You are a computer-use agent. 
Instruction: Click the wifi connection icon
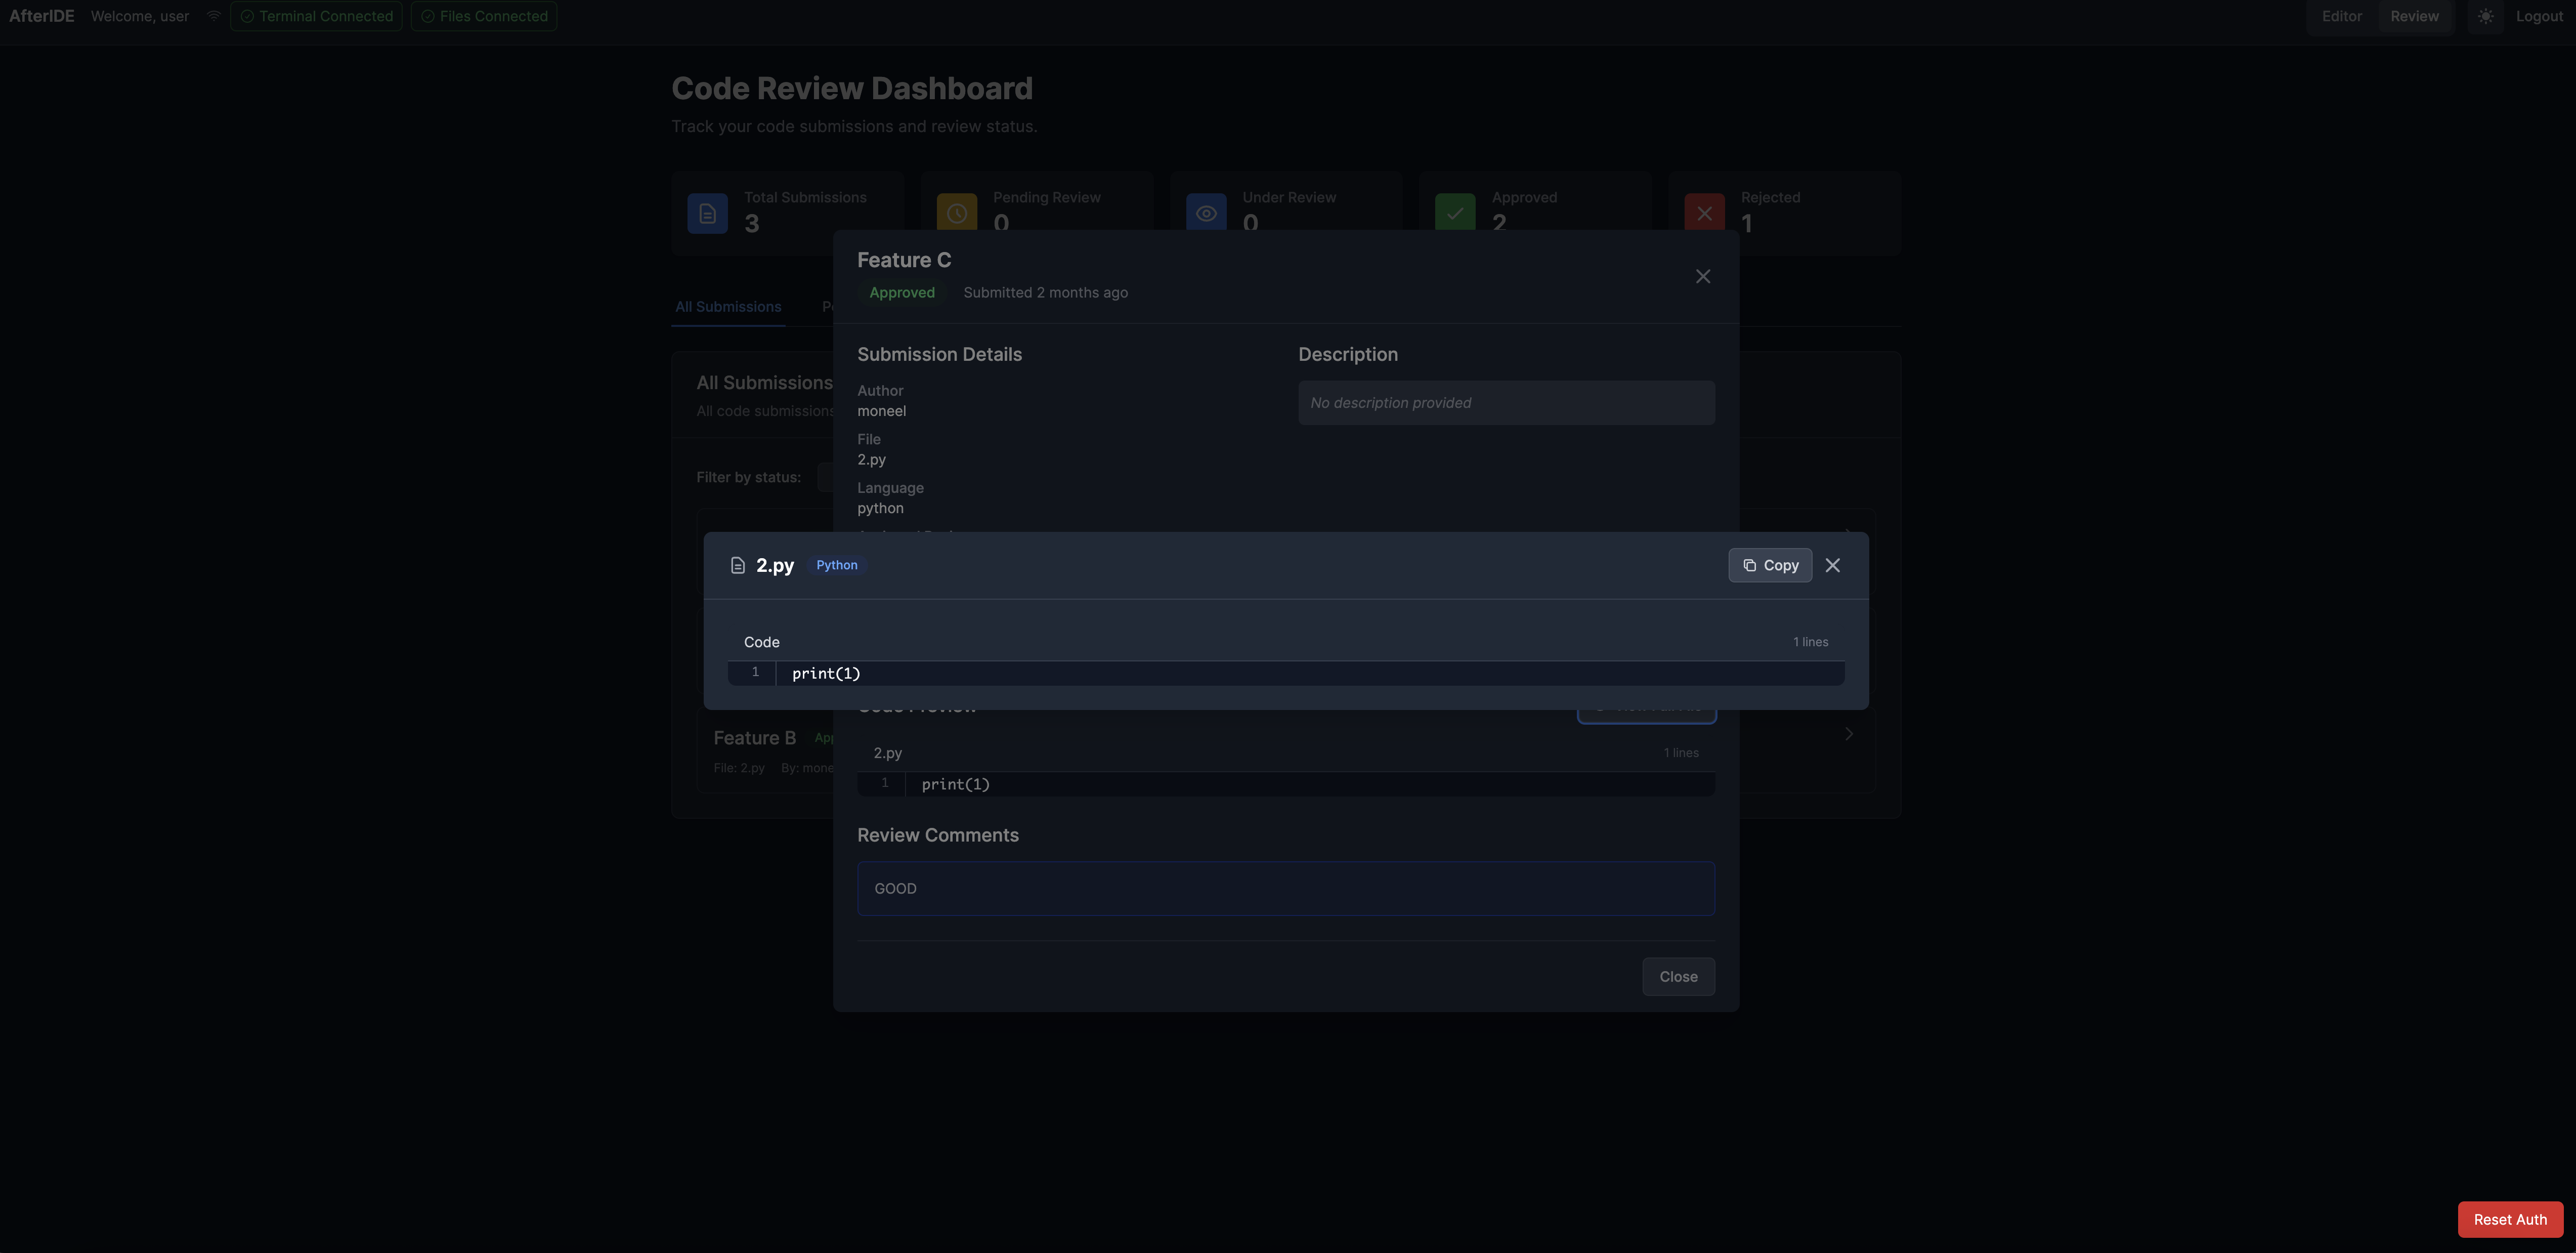click(213, 16)
